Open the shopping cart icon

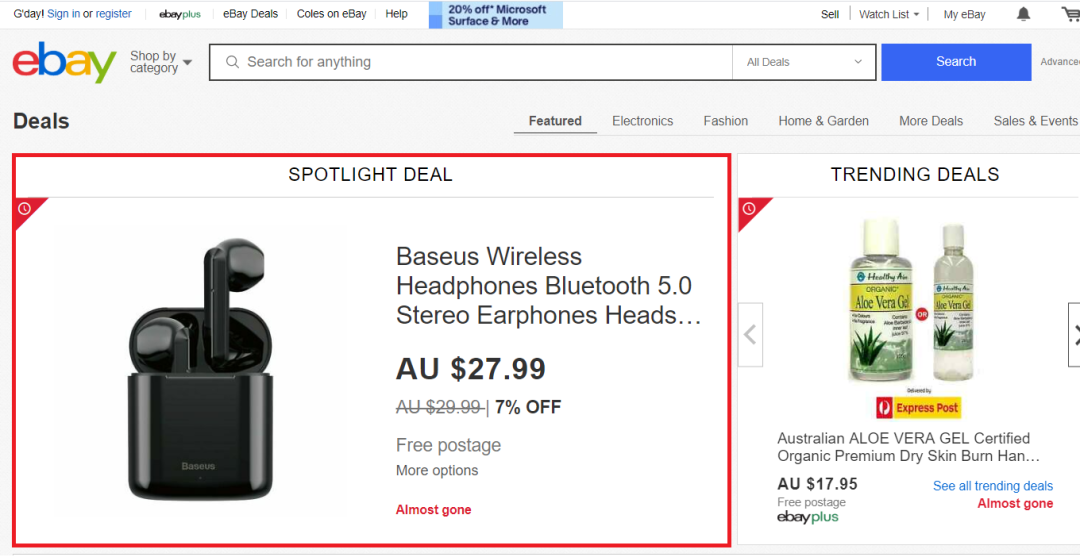1070,14
